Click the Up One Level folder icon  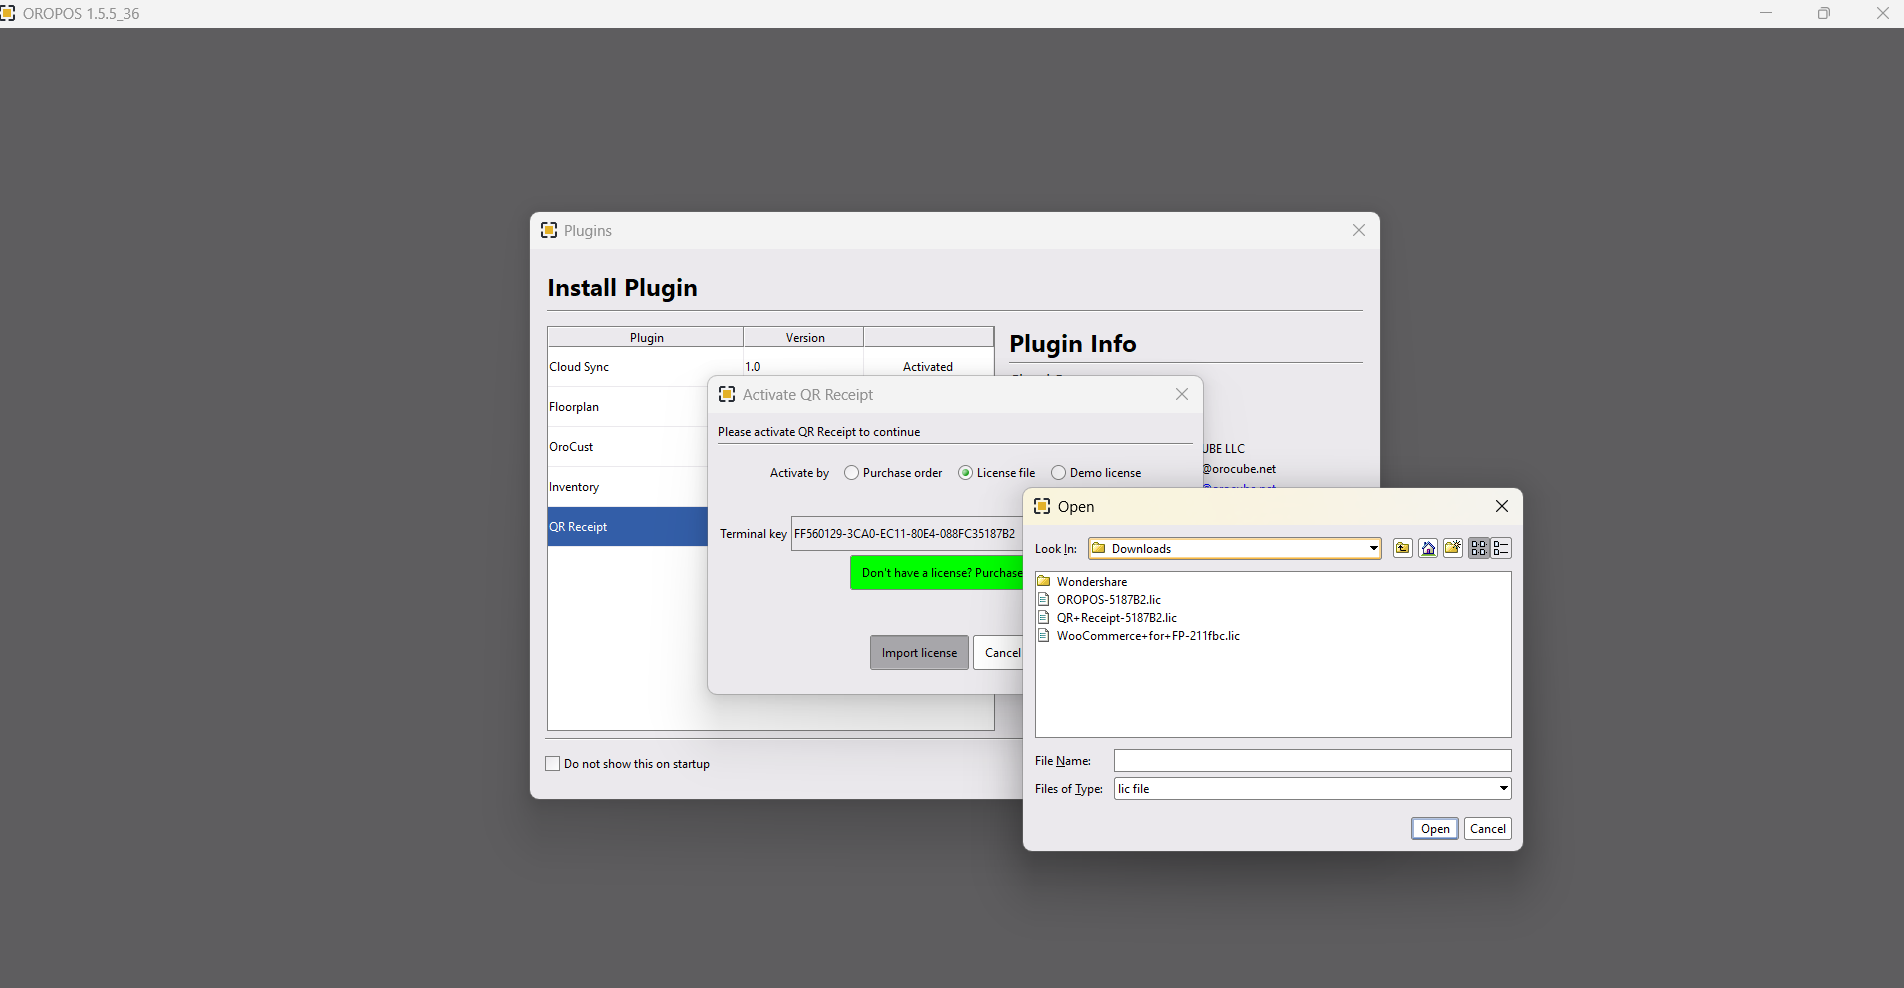1402,548
